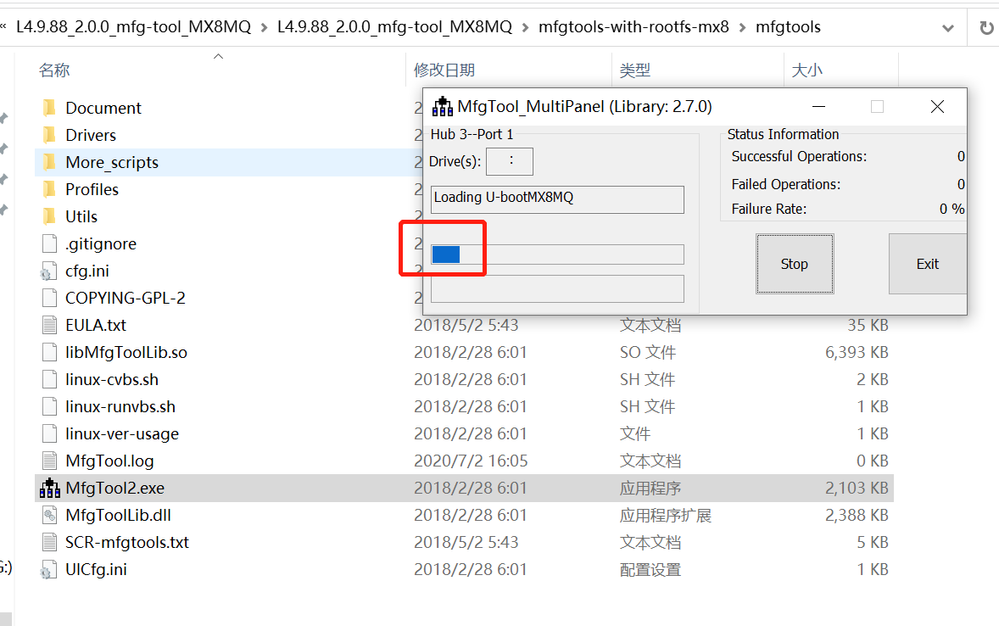Select the MfgTool.log file icon
The height and width of the screenshot is (626, 999).
coord(49,461)
